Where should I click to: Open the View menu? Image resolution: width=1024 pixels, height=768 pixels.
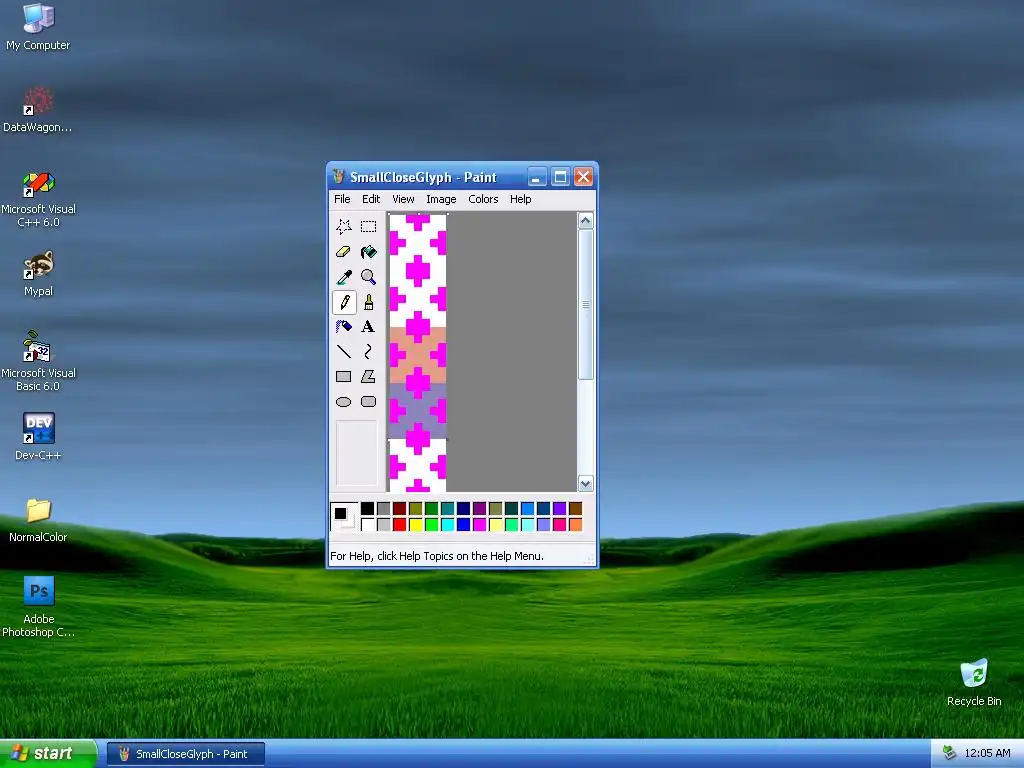pyautogui.click(x=403, y=199)
